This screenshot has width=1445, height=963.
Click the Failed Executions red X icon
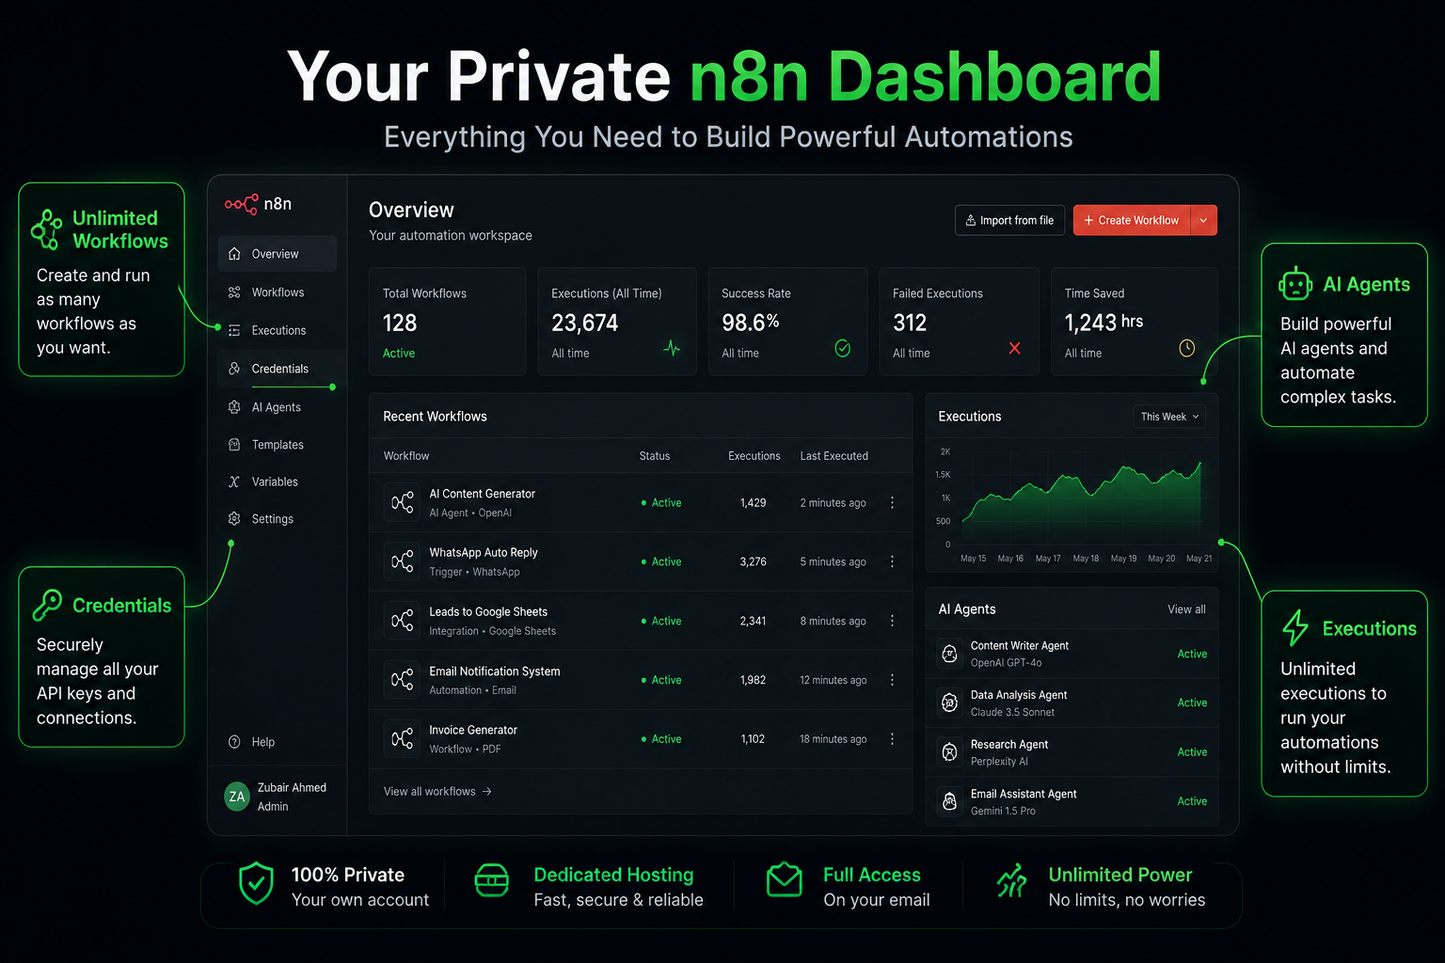click(x=1015, y=348)
